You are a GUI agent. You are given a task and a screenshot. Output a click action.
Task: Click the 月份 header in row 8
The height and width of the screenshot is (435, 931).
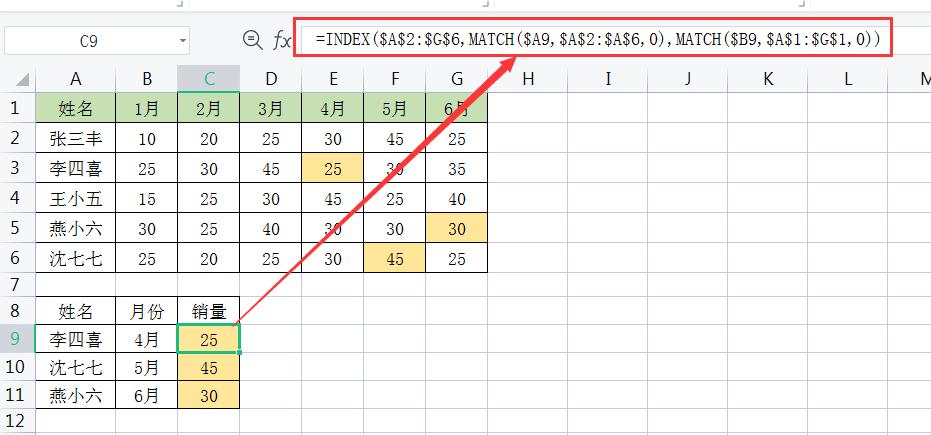point(147,310)
